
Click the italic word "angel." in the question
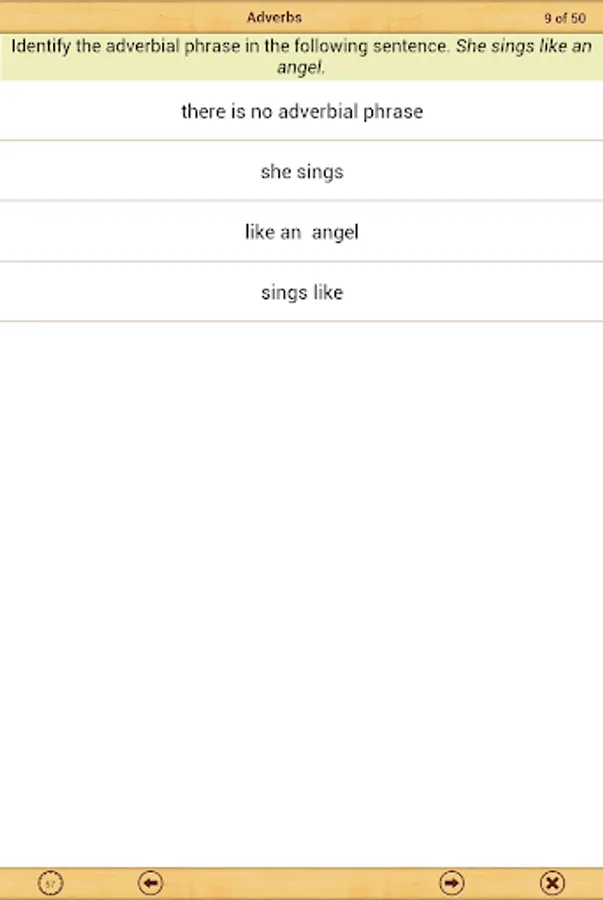(301, 68)
